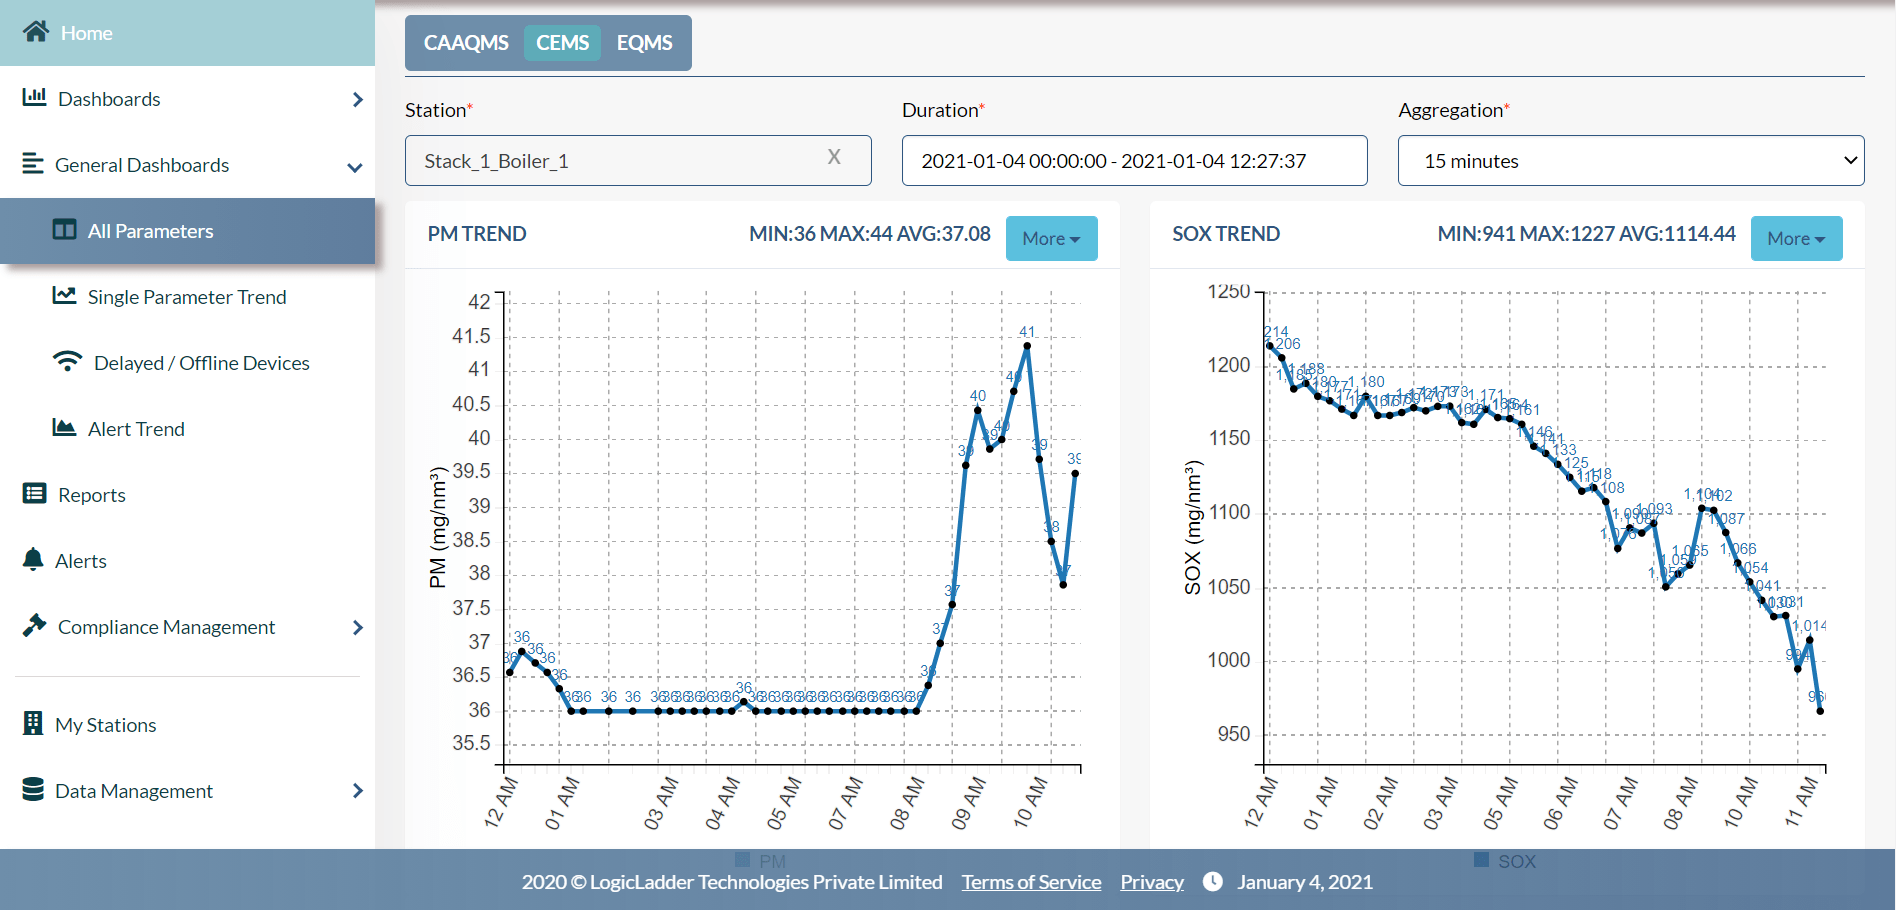Screen dimensions: 1896x910
Task: Click the Duration date range field
Action: coord(1134,160)
